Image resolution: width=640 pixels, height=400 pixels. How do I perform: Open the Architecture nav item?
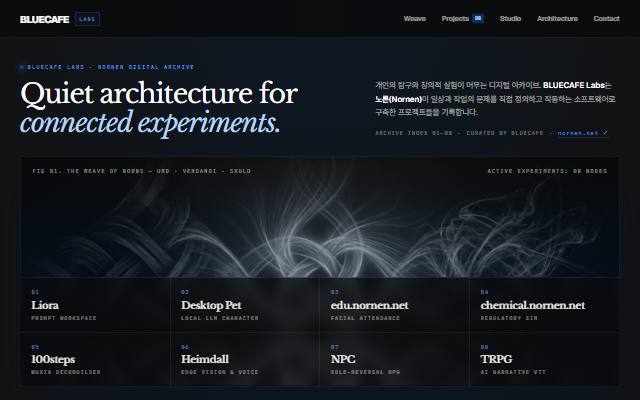[557, 19]
